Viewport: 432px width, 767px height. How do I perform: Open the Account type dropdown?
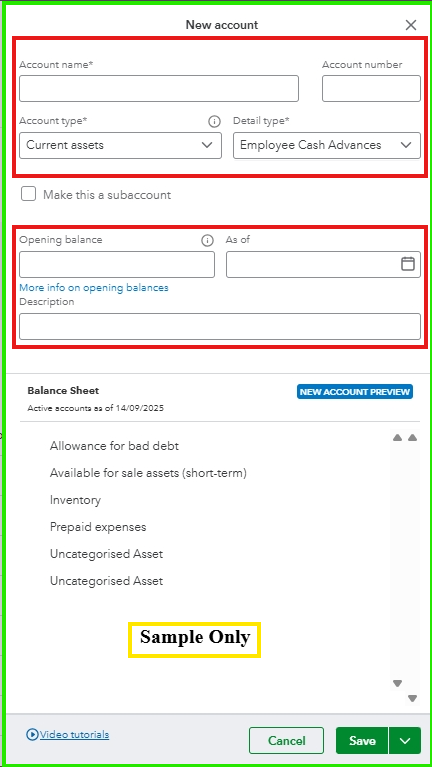pos(120,145)
